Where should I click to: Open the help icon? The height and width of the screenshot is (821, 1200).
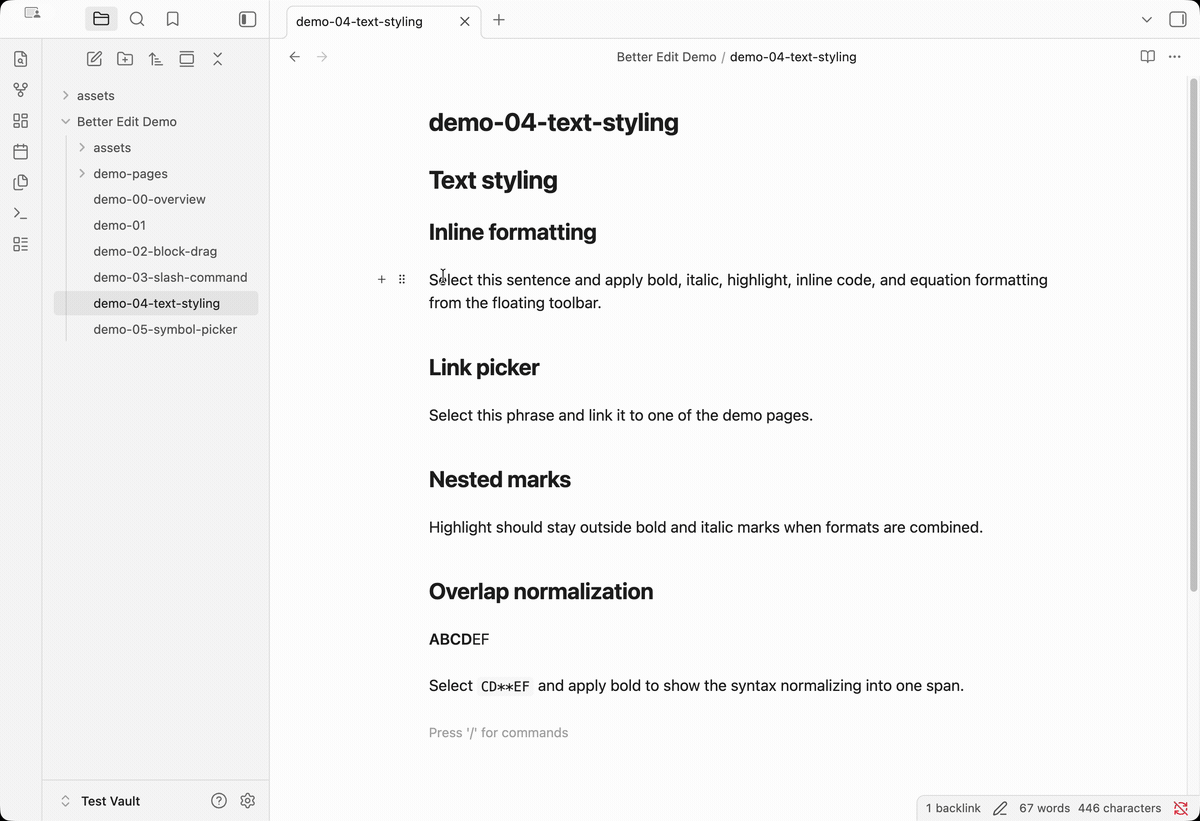pos(219,801)
